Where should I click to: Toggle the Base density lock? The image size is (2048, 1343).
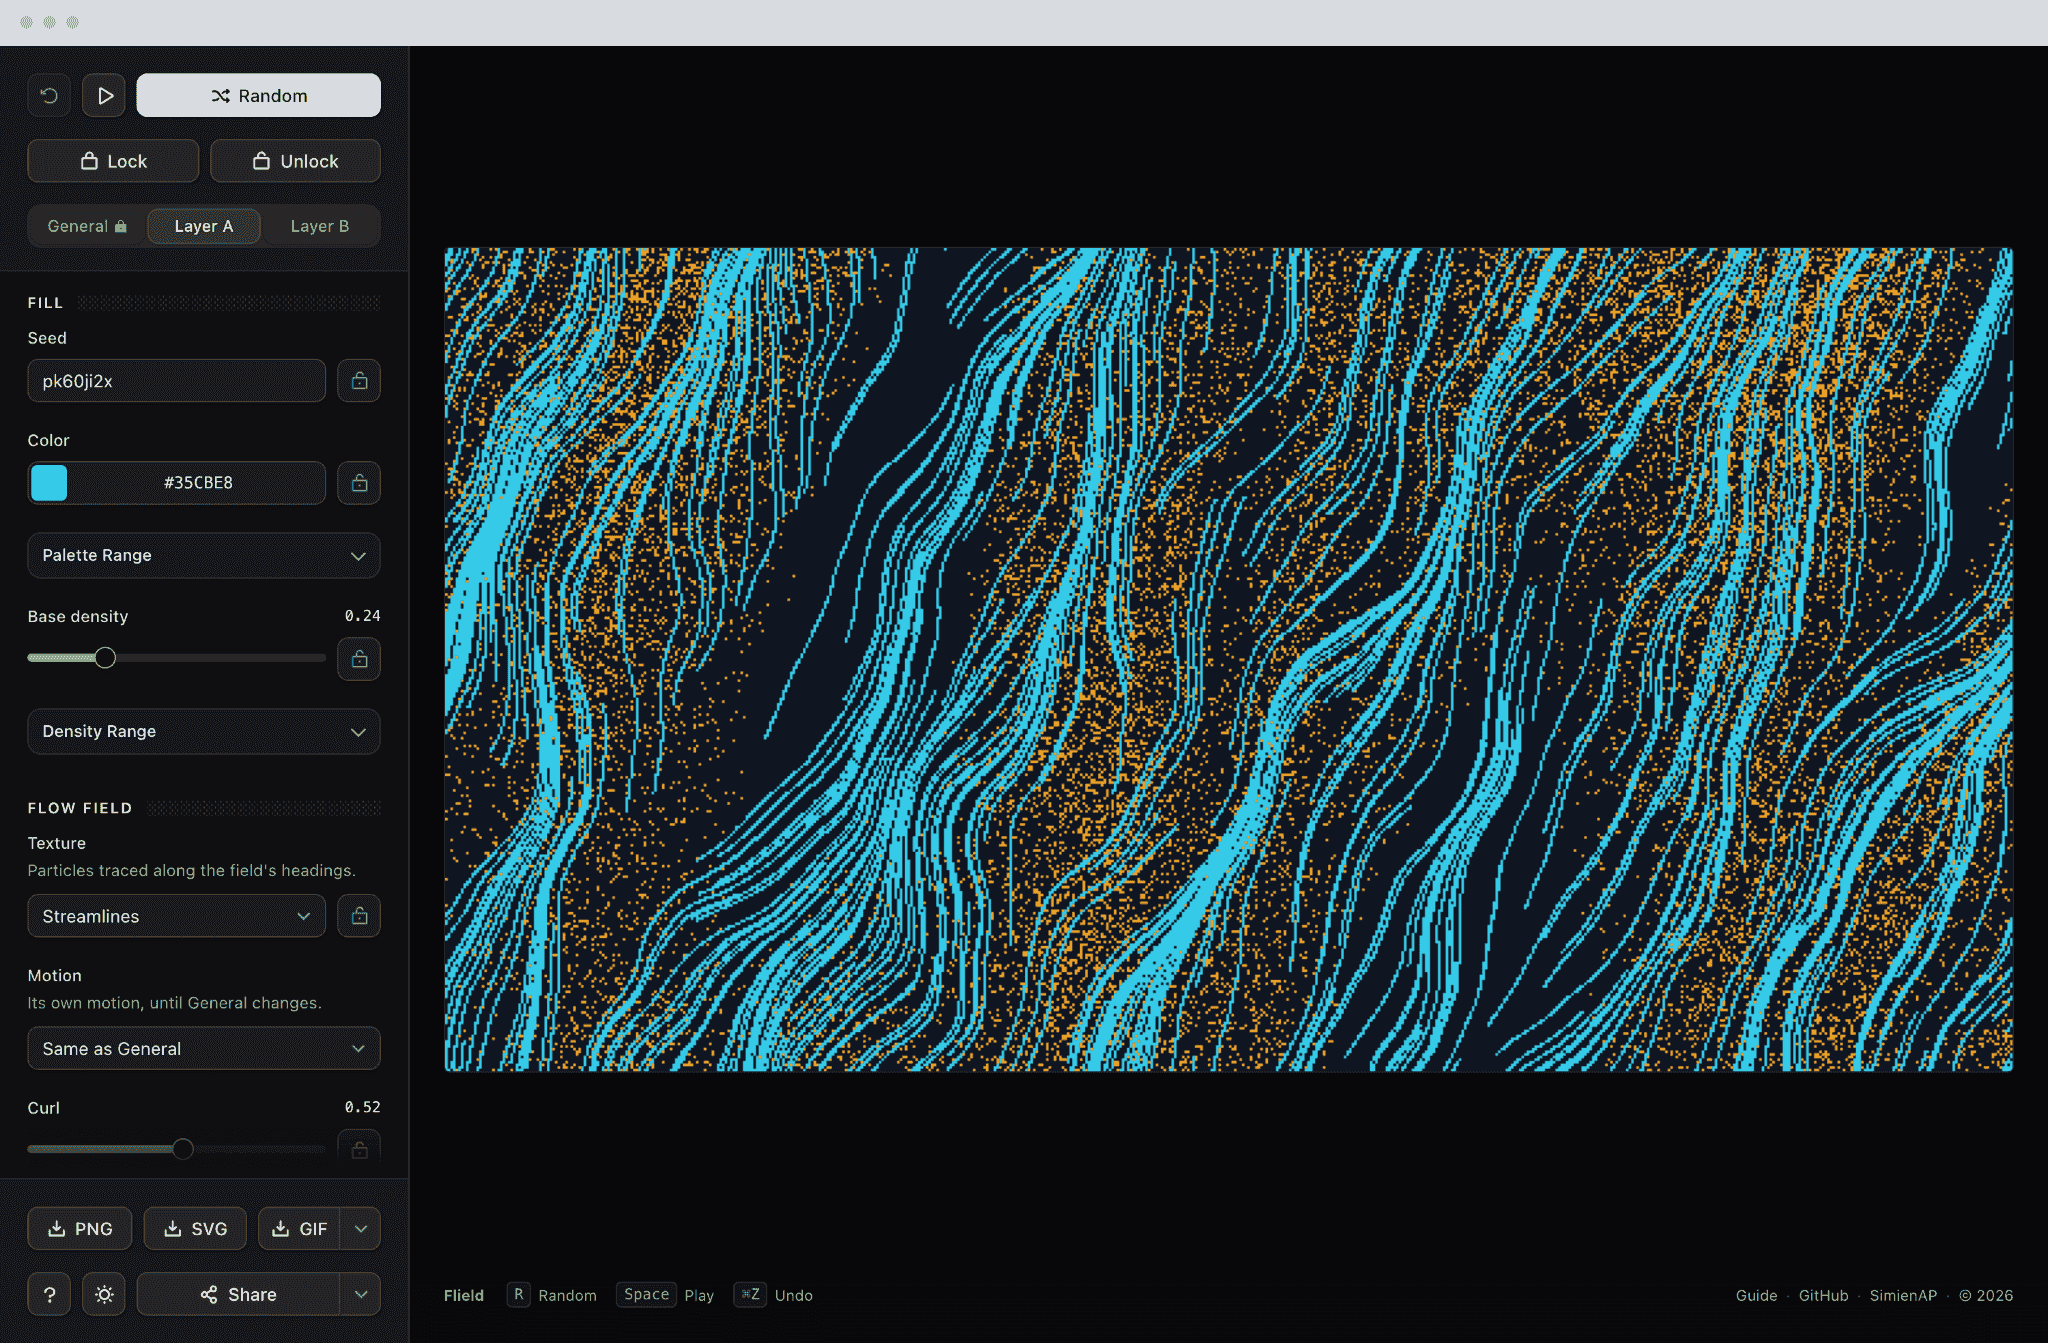click(359, 659)
